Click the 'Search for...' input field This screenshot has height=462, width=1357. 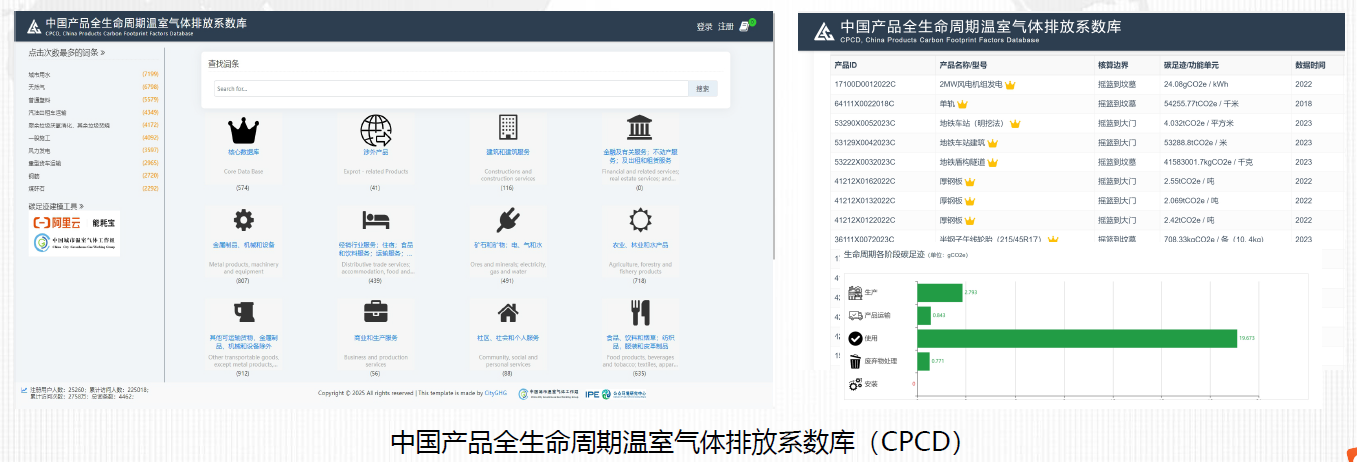[x=451, y=89]
